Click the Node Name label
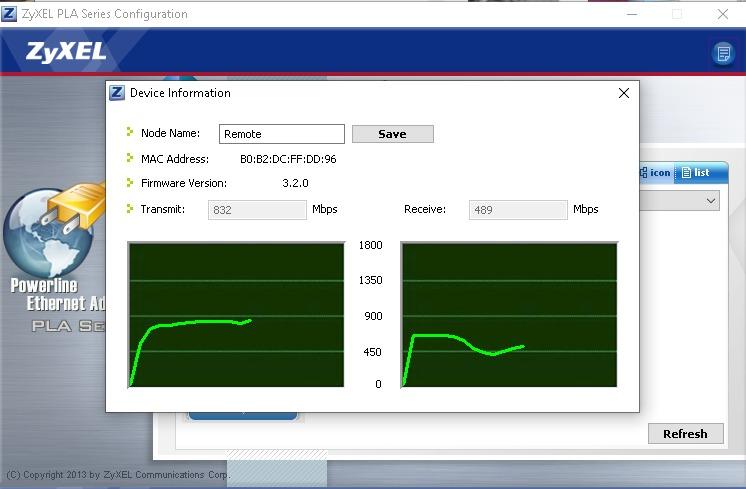The image size is (746, 489). pos(170,133)
